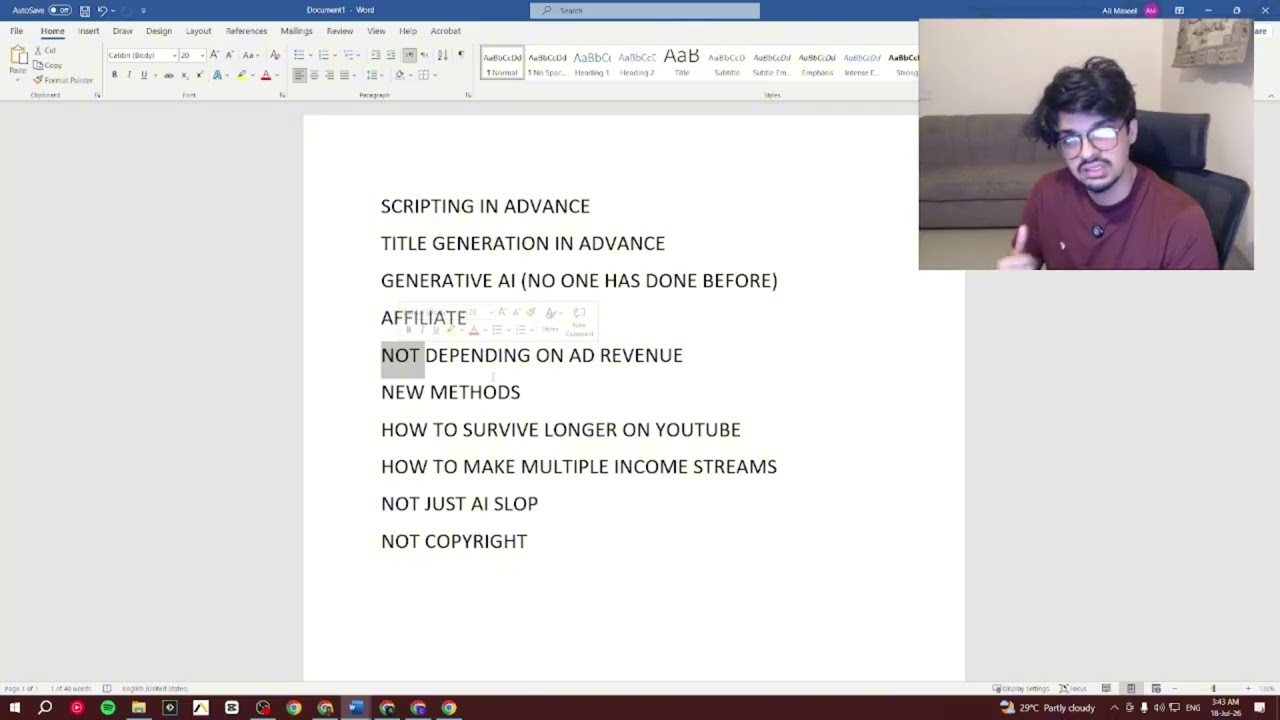Screen dimensions: 1280x720
Task: Toggle Strikethrough formatting
Action: click(168, 75)
